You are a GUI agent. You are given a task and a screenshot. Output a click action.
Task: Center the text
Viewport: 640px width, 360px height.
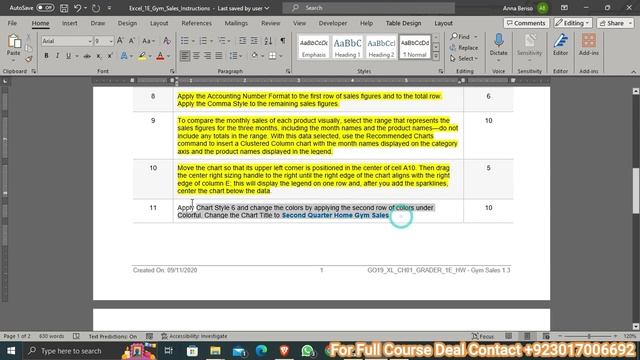pyautogui.click(x=196, y=56)
